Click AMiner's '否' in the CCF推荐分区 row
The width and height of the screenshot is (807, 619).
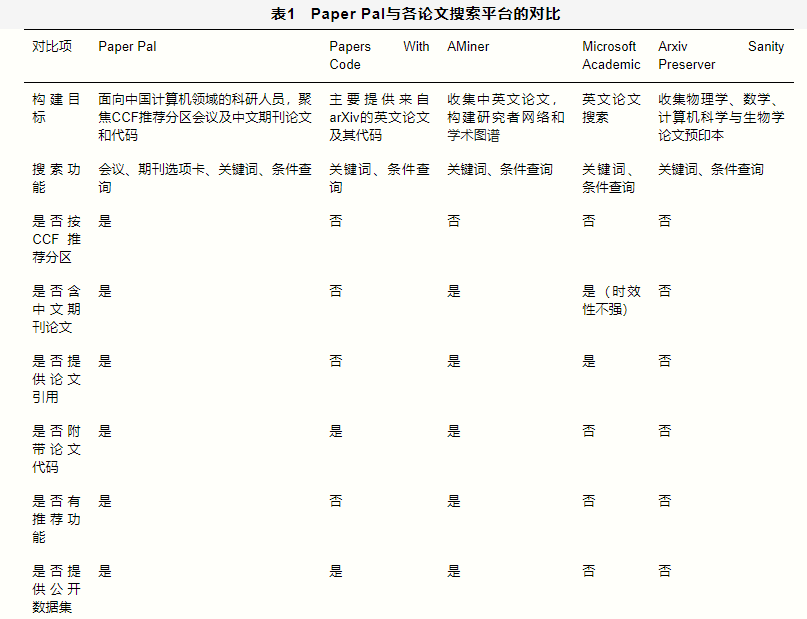[453, 221]
